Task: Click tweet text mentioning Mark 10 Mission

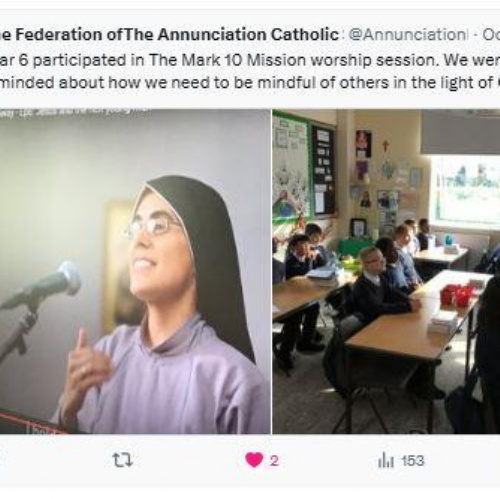Action: (250, 60)
